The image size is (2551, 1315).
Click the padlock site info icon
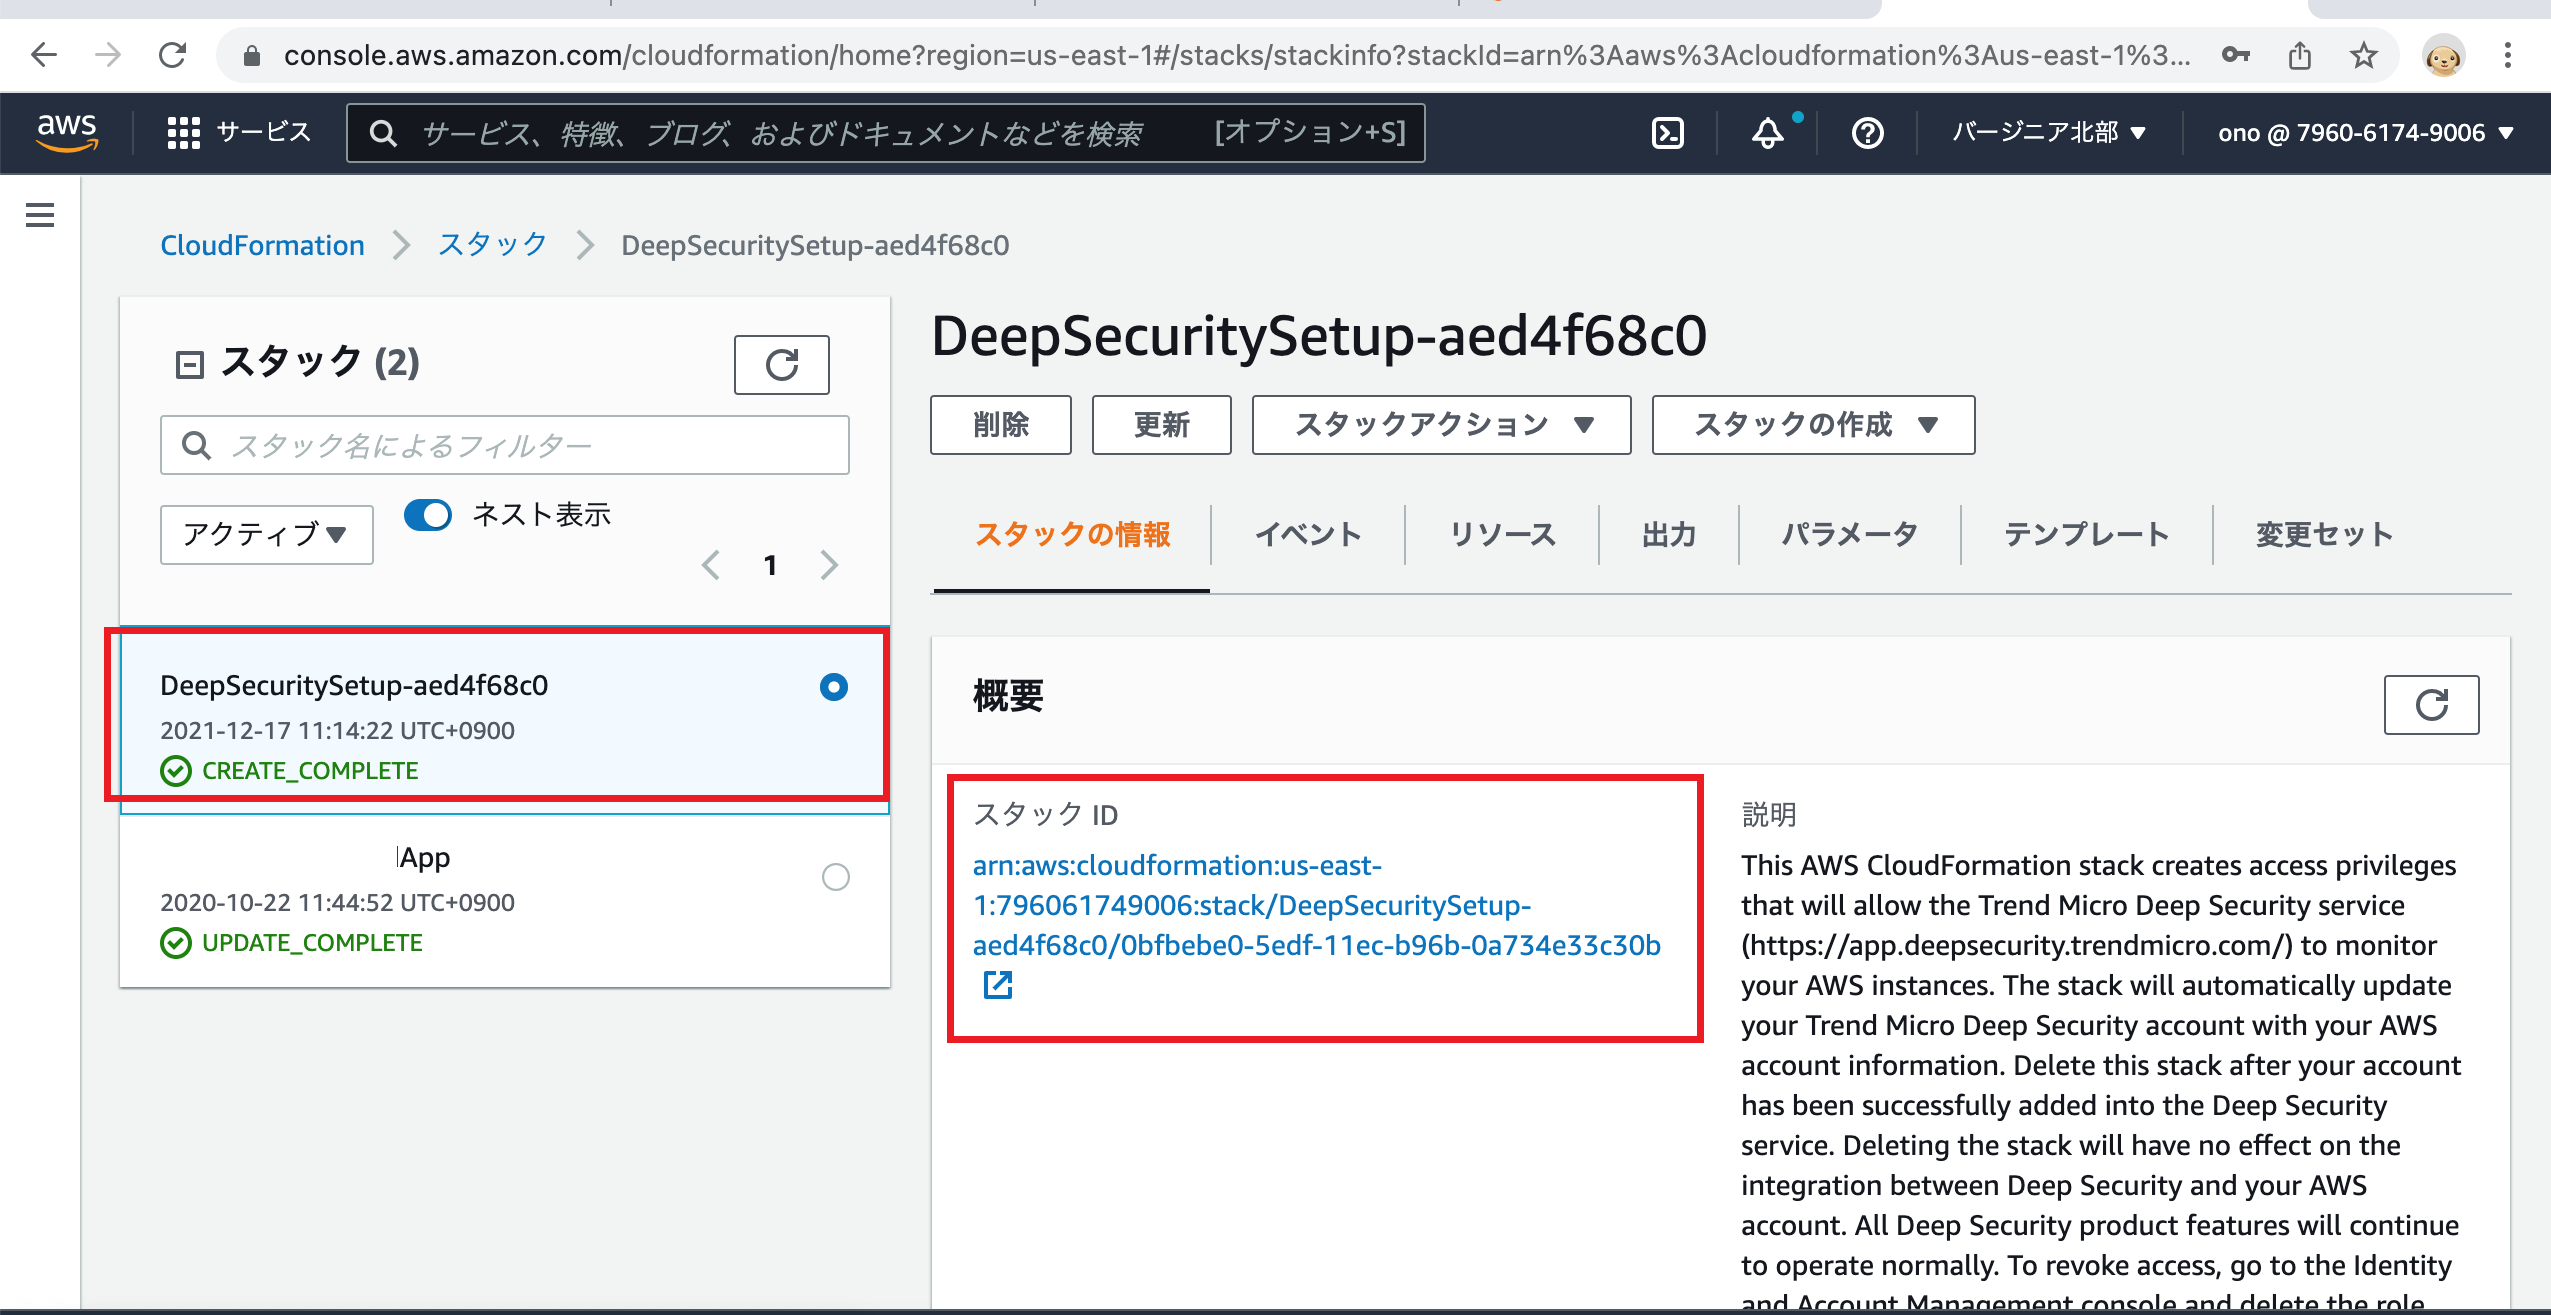(252, 56)
